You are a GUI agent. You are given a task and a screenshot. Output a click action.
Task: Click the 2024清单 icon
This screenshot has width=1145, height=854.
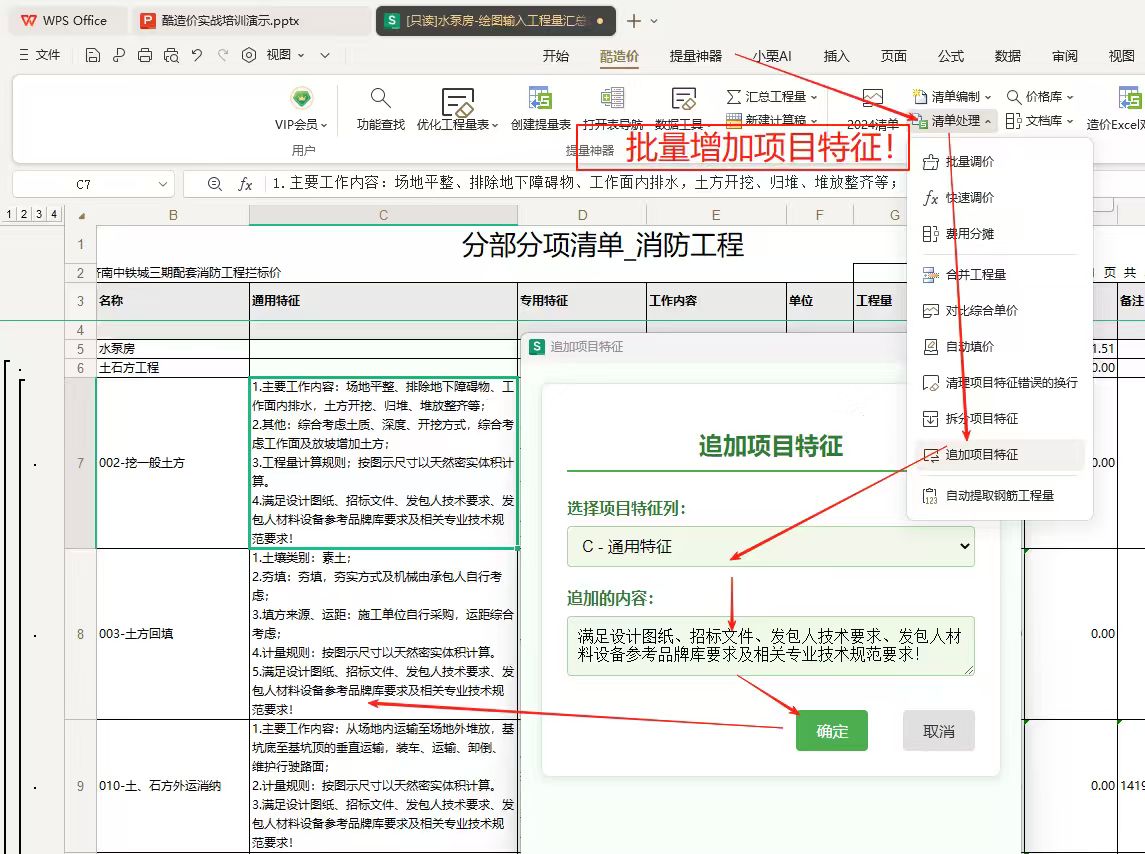(872, 100)
